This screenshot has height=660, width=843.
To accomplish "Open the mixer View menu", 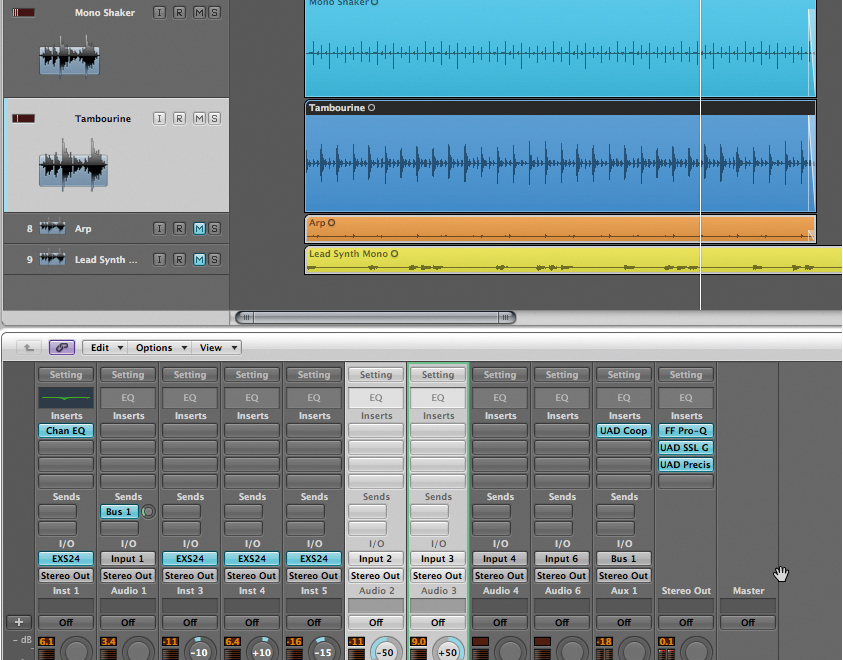I will pos(217,347).
